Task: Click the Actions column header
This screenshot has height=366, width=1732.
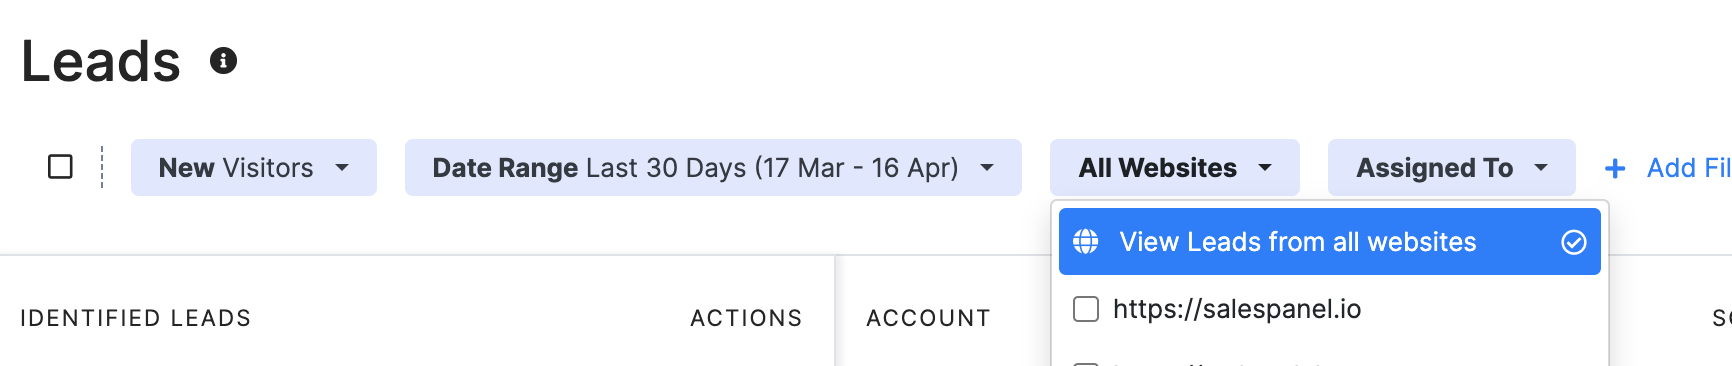Action: coord(746,318)
